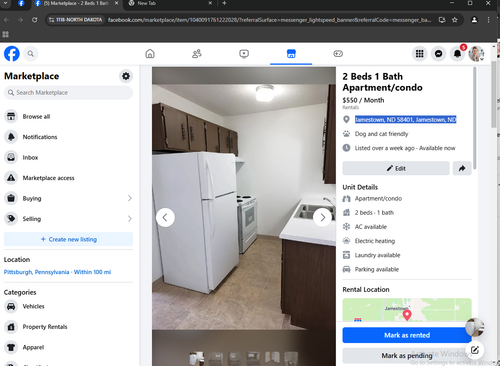Click the Edit listing button
This screenshot has width=500, height=366.
click(x=396, y=168)
